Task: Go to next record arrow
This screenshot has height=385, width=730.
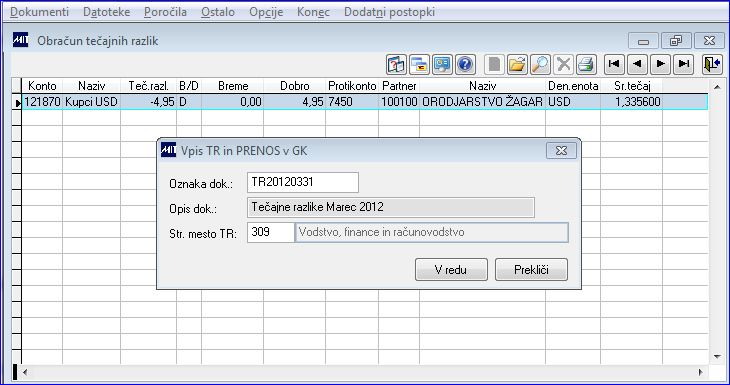Action: (660, 64)
